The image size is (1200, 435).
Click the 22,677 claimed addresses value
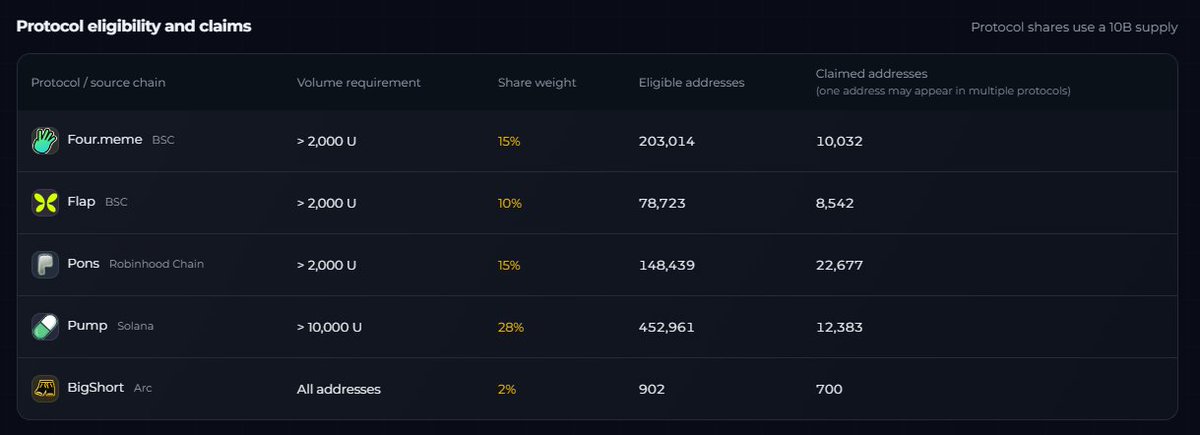point(839,265)
